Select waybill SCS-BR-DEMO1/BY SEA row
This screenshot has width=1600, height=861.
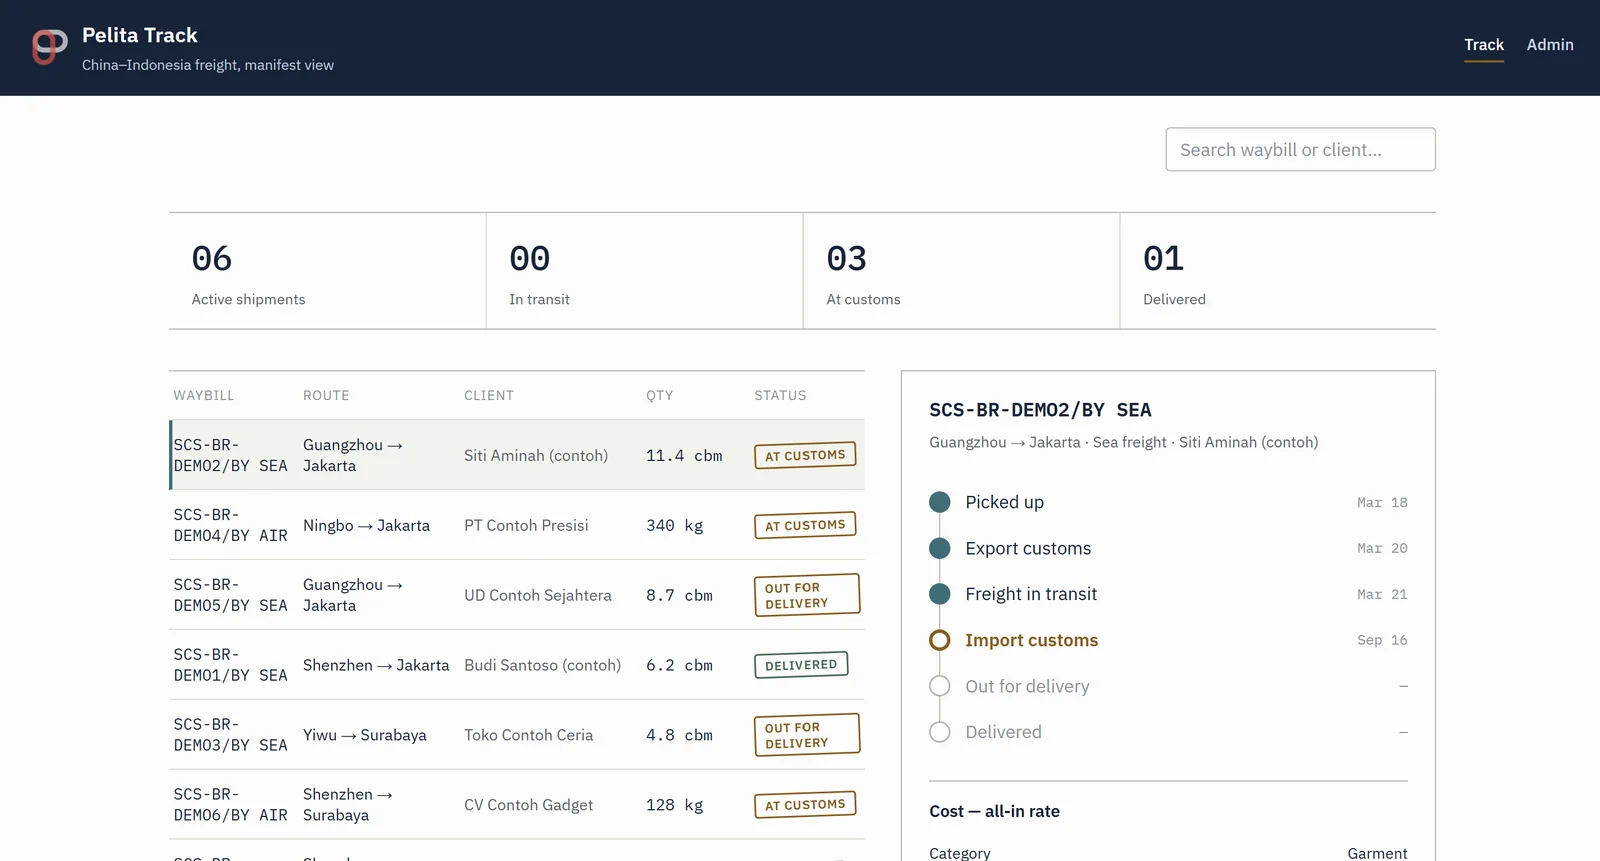517,665
